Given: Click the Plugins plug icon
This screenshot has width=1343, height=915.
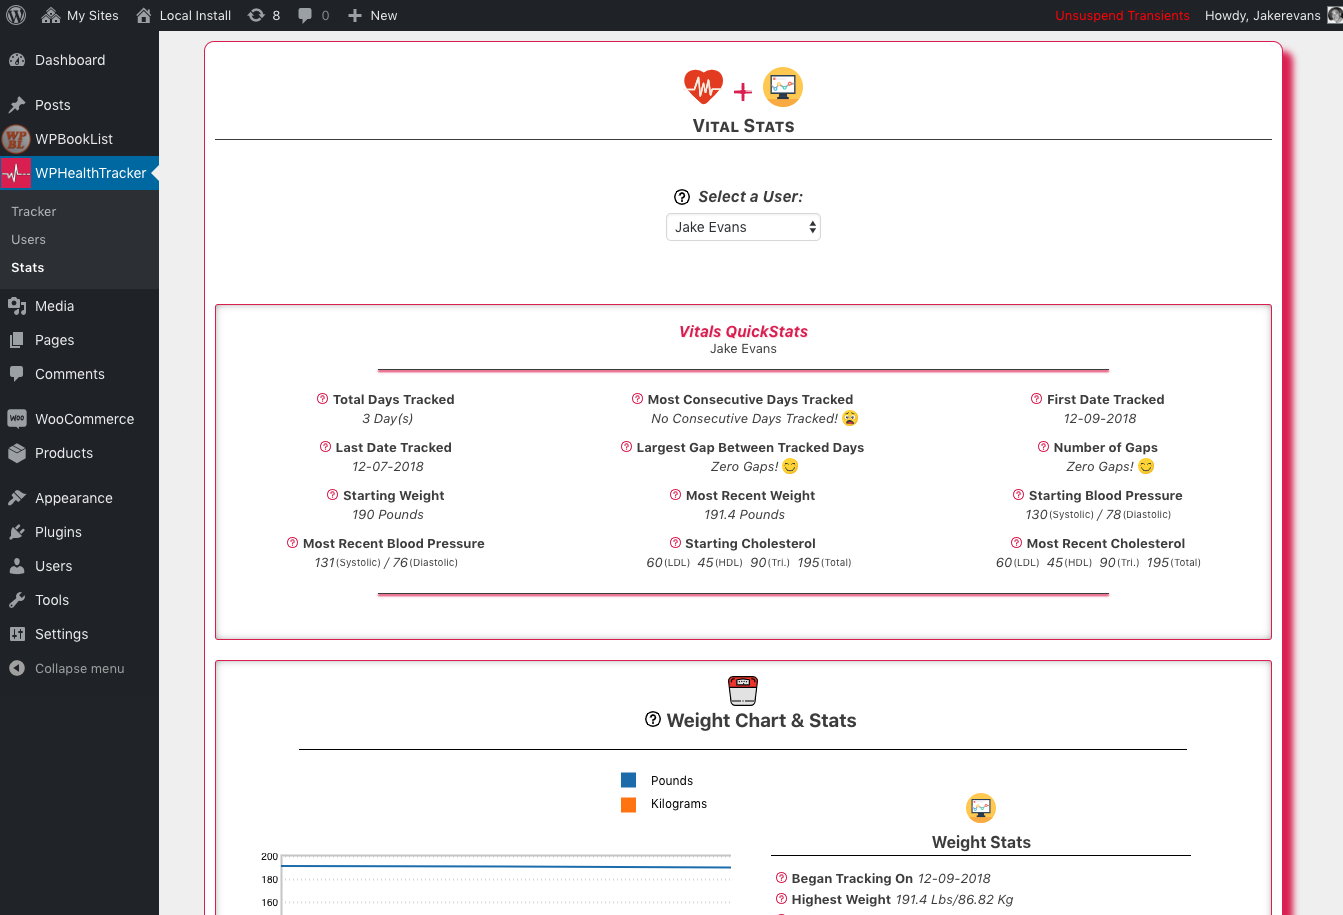Looking at the screenshot, I should tap(17, 532).
